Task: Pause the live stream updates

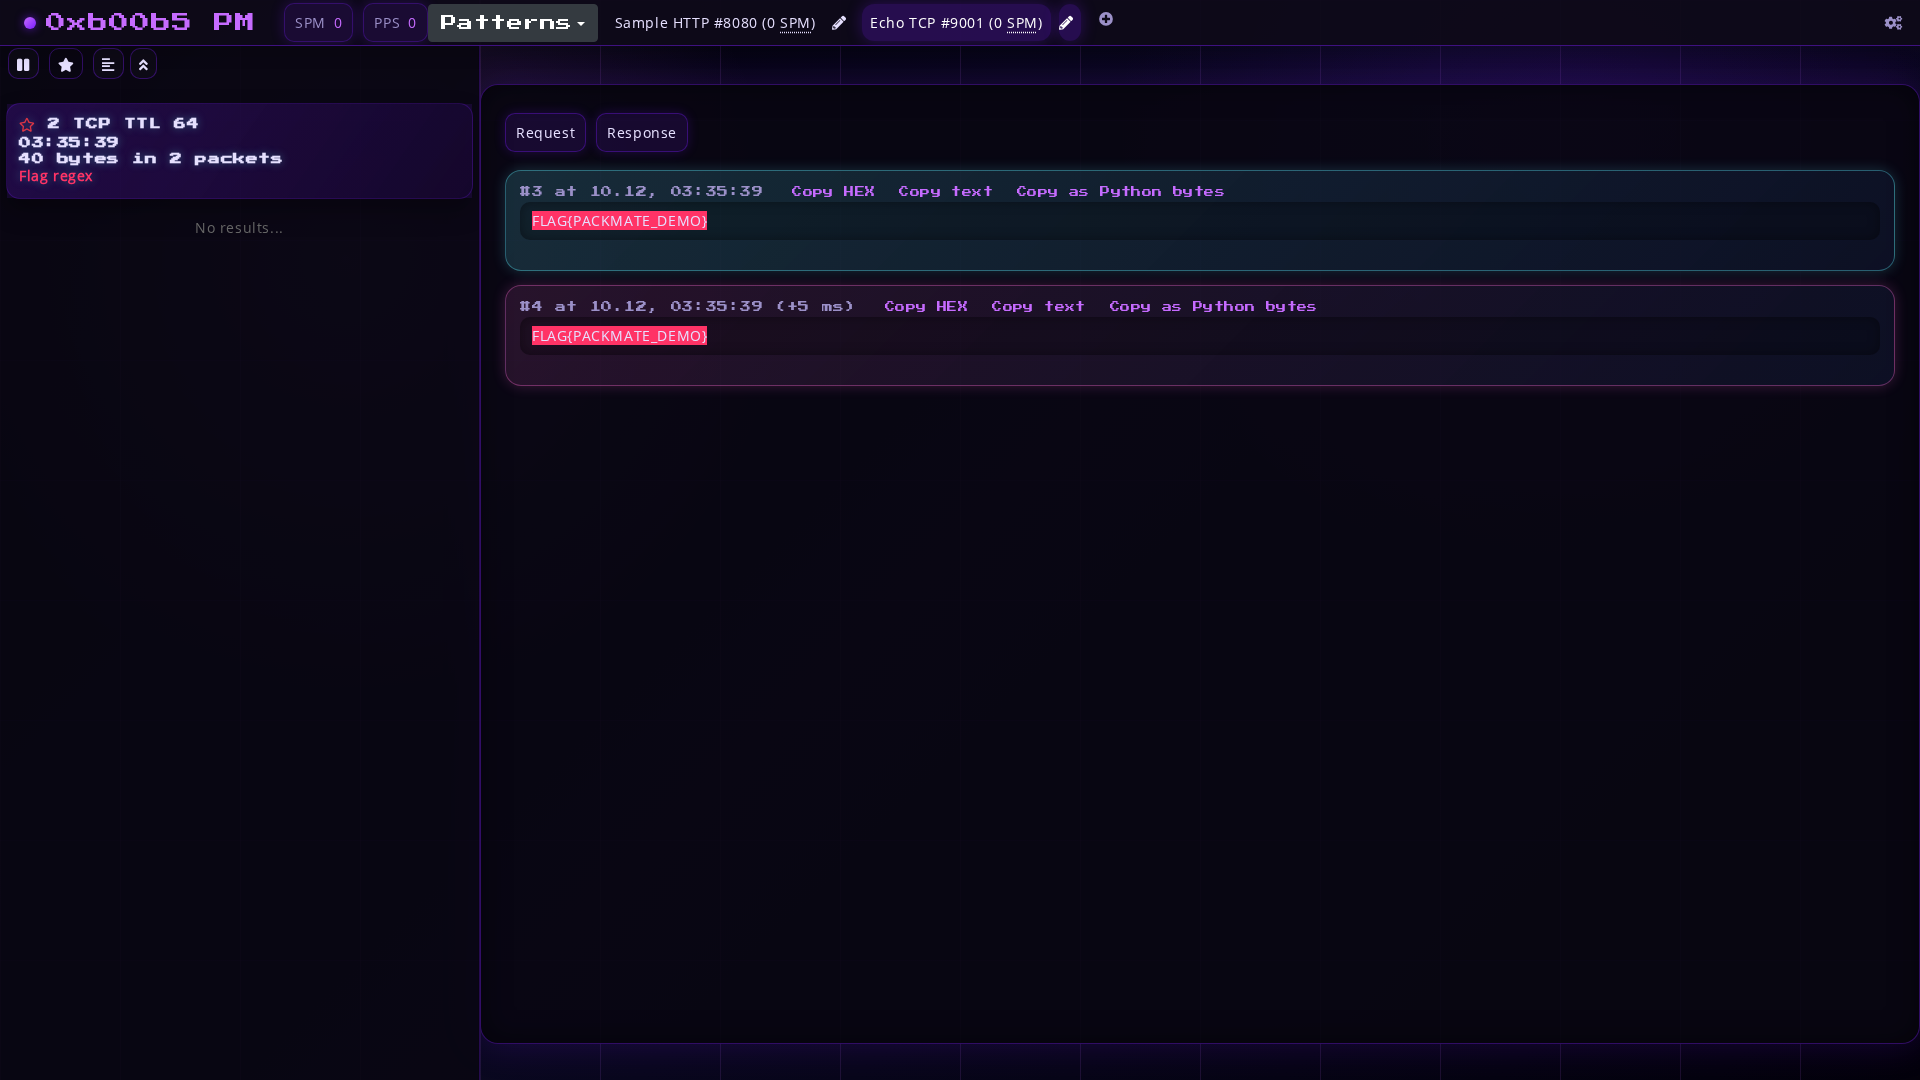Action: point(23,65)
